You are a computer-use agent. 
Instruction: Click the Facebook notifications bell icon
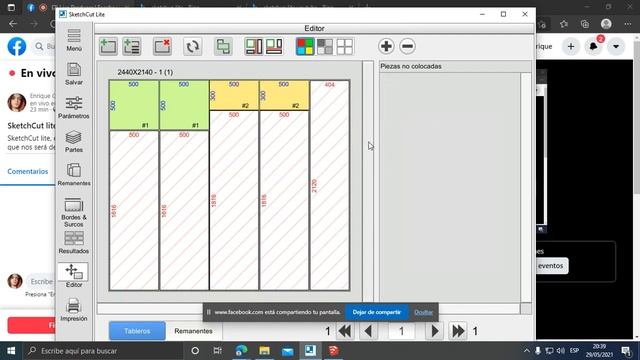pos(593,47)
